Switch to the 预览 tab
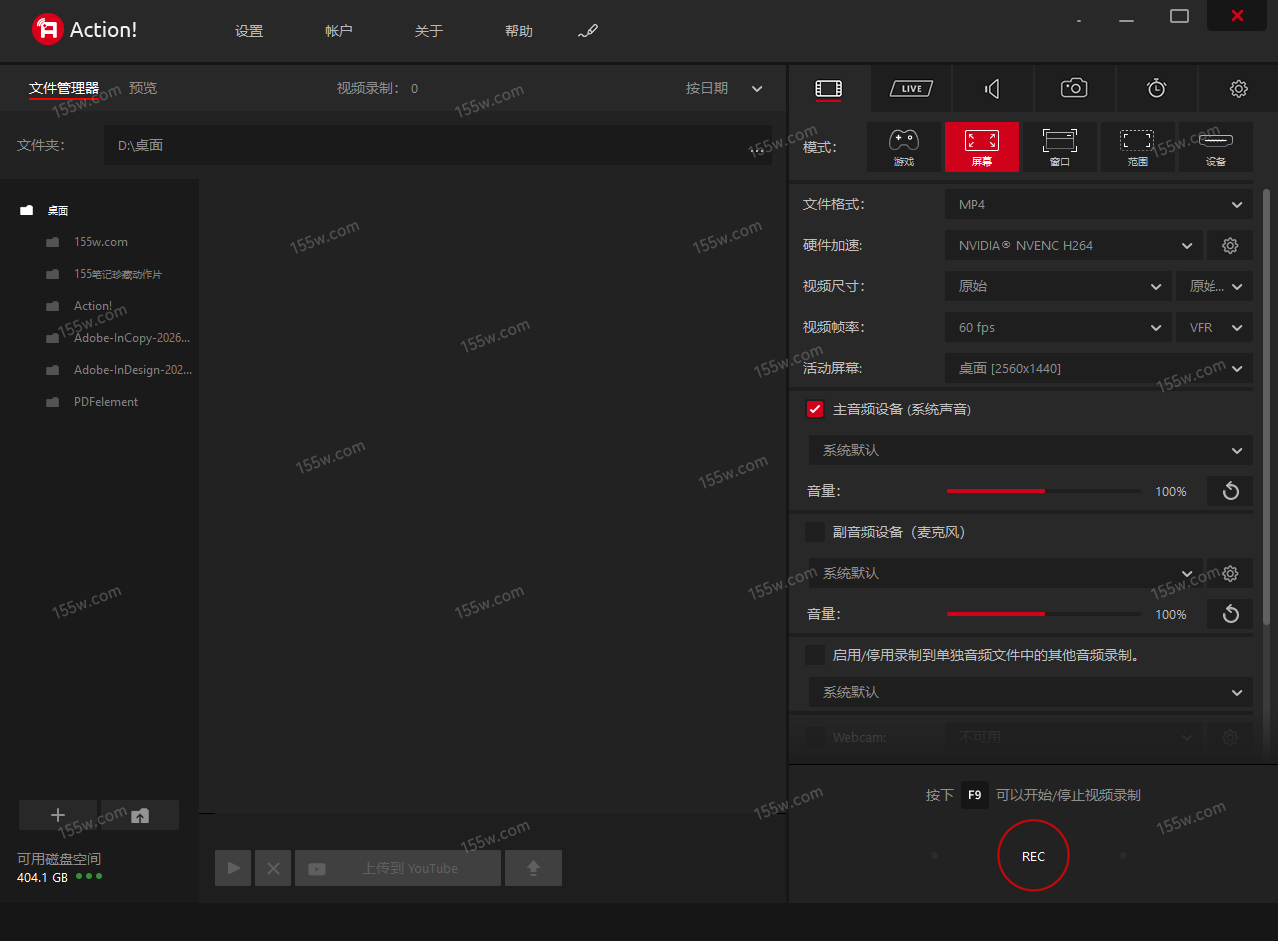Screen dimensions: 1278x941 [143, 88]
